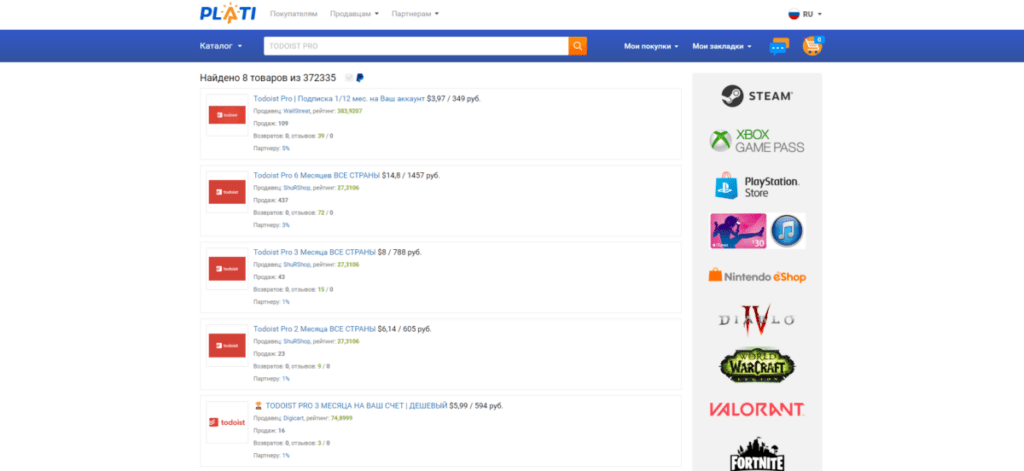Click price $6,14 / 605 руб.
Screen dimensions: 1024x471
pyautogui.click(x=404, y=329)
